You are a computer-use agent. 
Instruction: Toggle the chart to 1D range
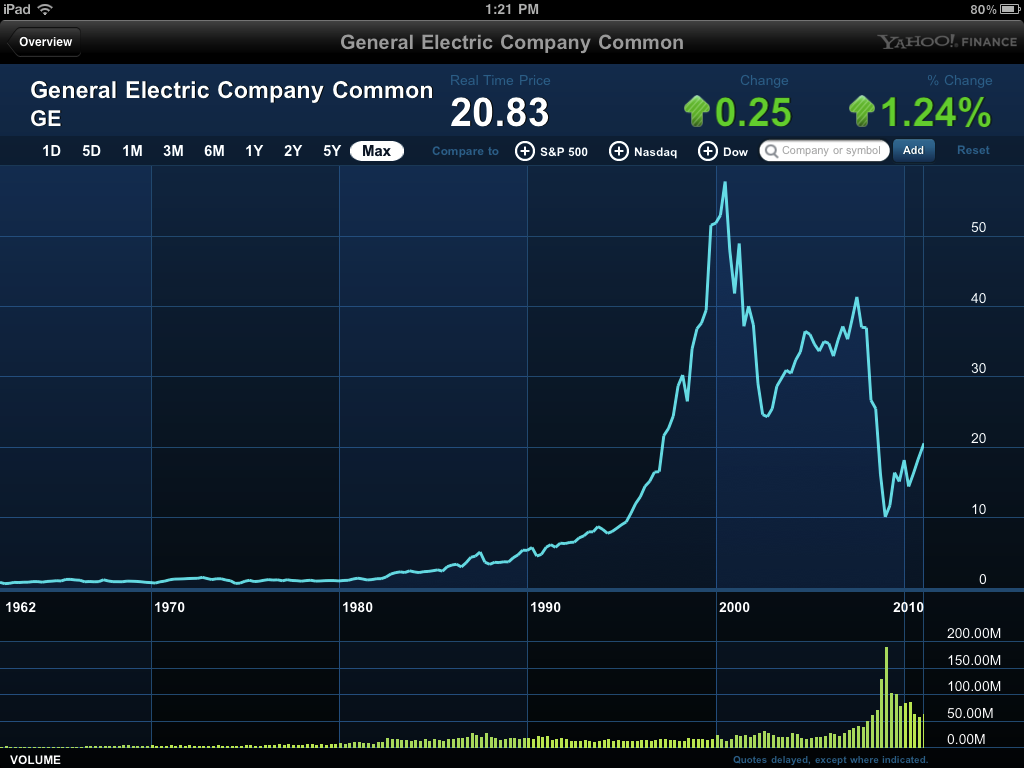(x=51, y=150)
